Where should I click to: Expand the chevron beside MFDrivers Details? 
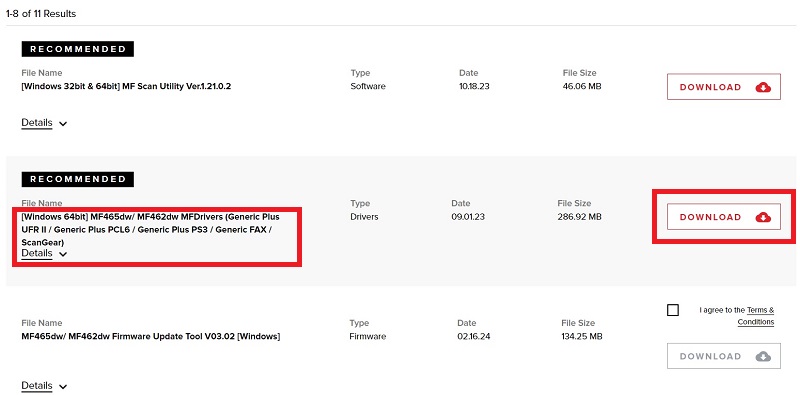[63, 254]
